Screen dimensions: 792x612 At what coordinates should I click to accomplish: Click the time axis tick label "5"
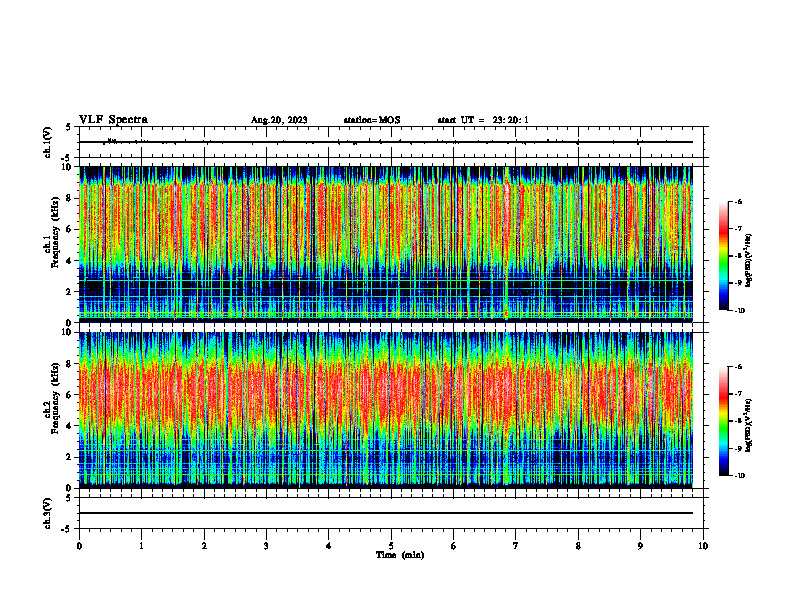pos(391,546)
